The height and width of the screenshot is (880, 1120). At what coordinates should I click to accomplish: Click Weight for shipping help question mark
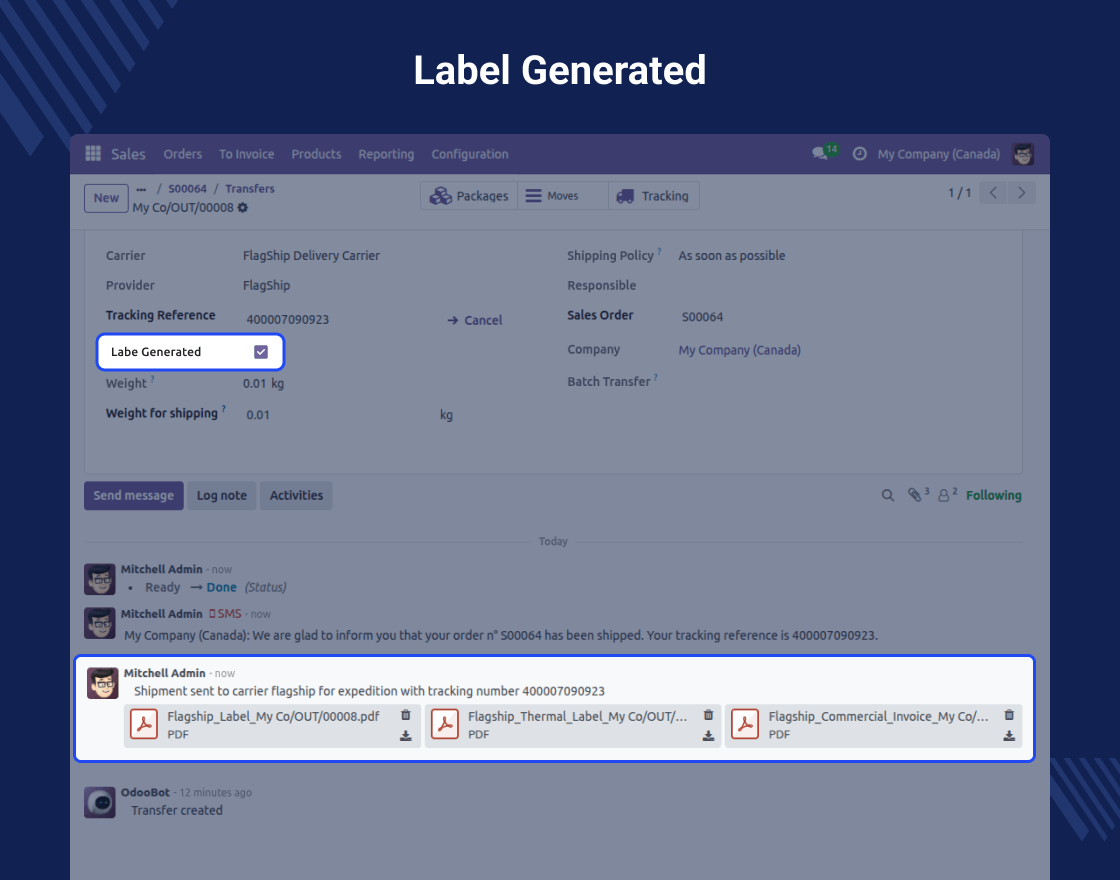pyautogui.click(x=224, y=409)
